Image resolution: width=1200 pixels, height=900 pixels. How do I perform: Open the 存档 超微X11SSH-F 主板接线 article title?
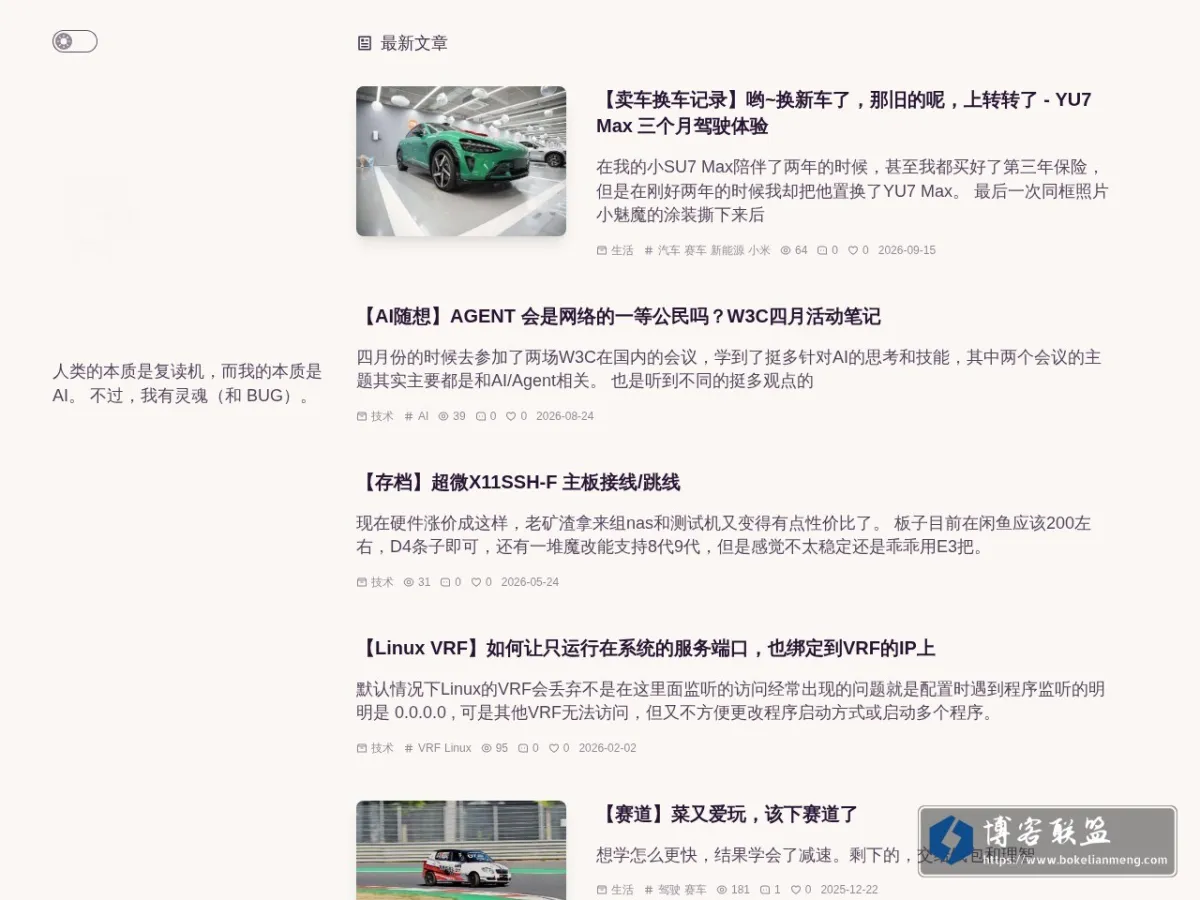point(518,483)
